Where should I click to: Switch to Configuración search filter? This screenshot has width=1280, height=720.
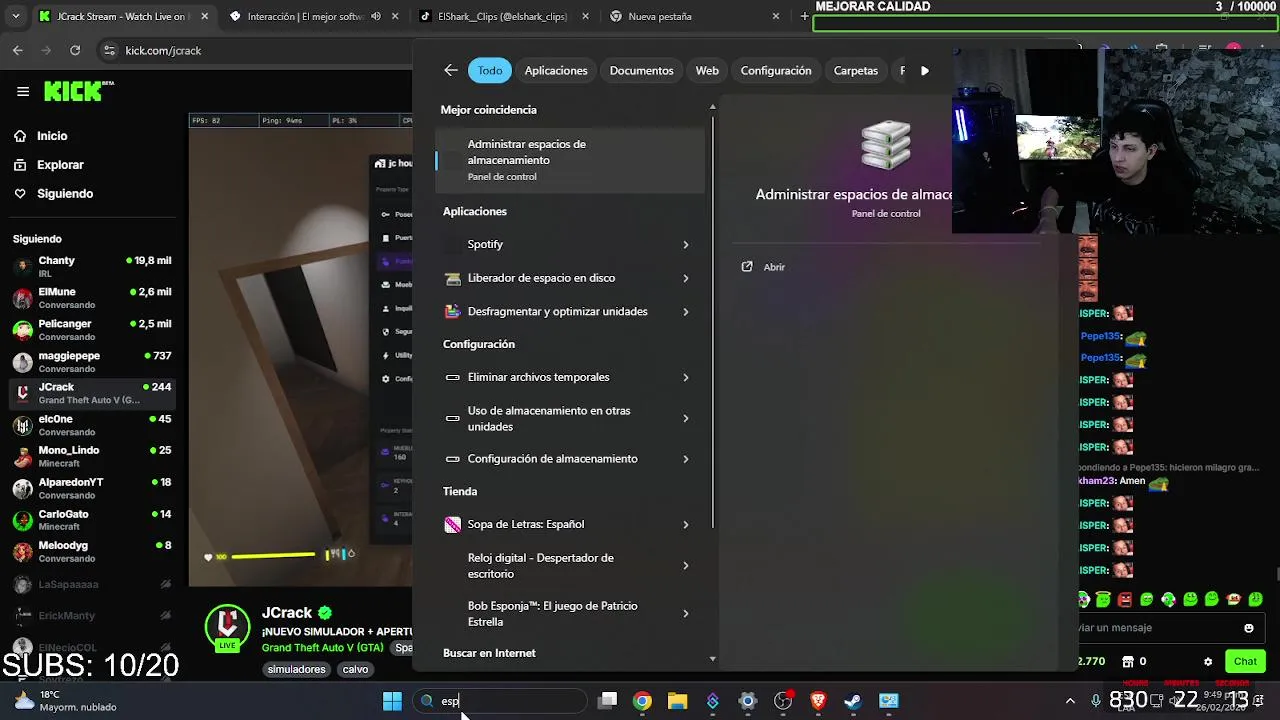click(x=776, y=70)
